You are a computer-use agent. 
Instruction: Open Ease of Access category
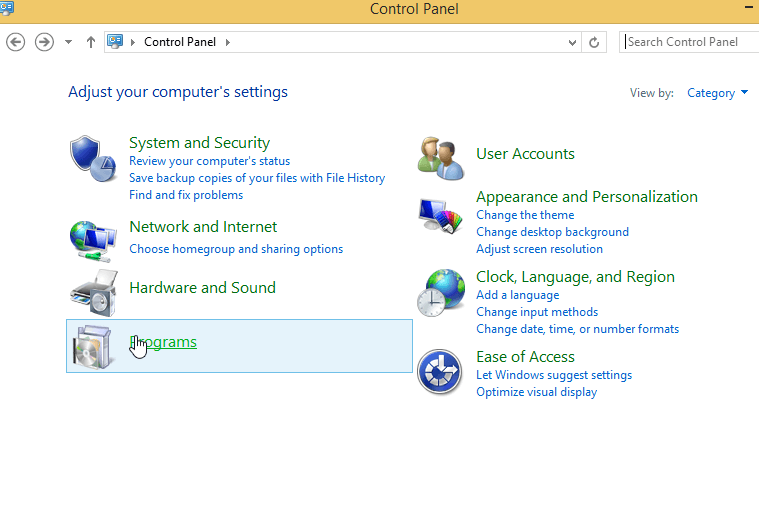coord(525,356)
